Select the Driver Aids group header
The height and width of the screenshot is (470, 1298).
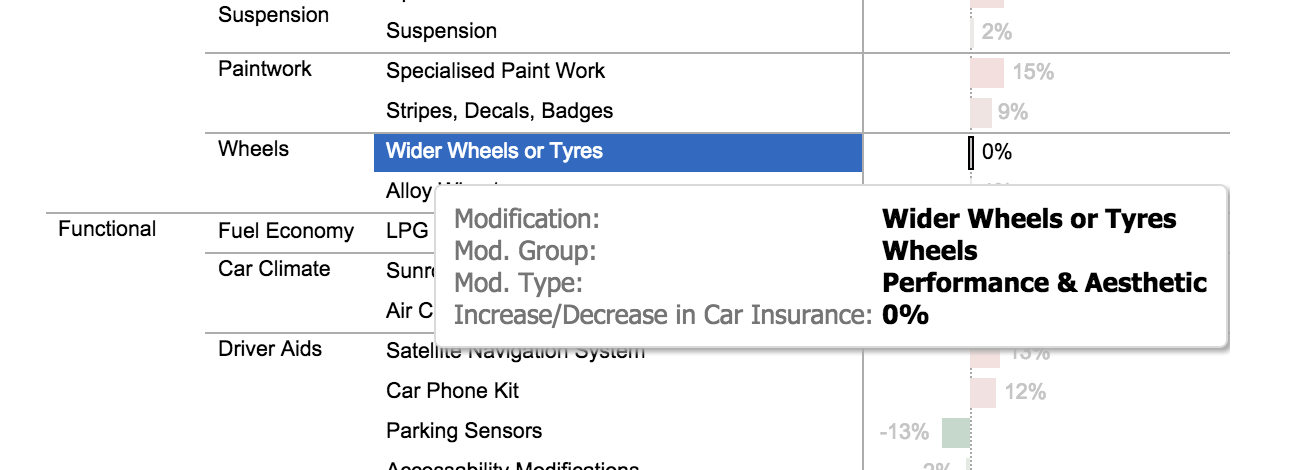pyautogui.click(x=270, y=349)
